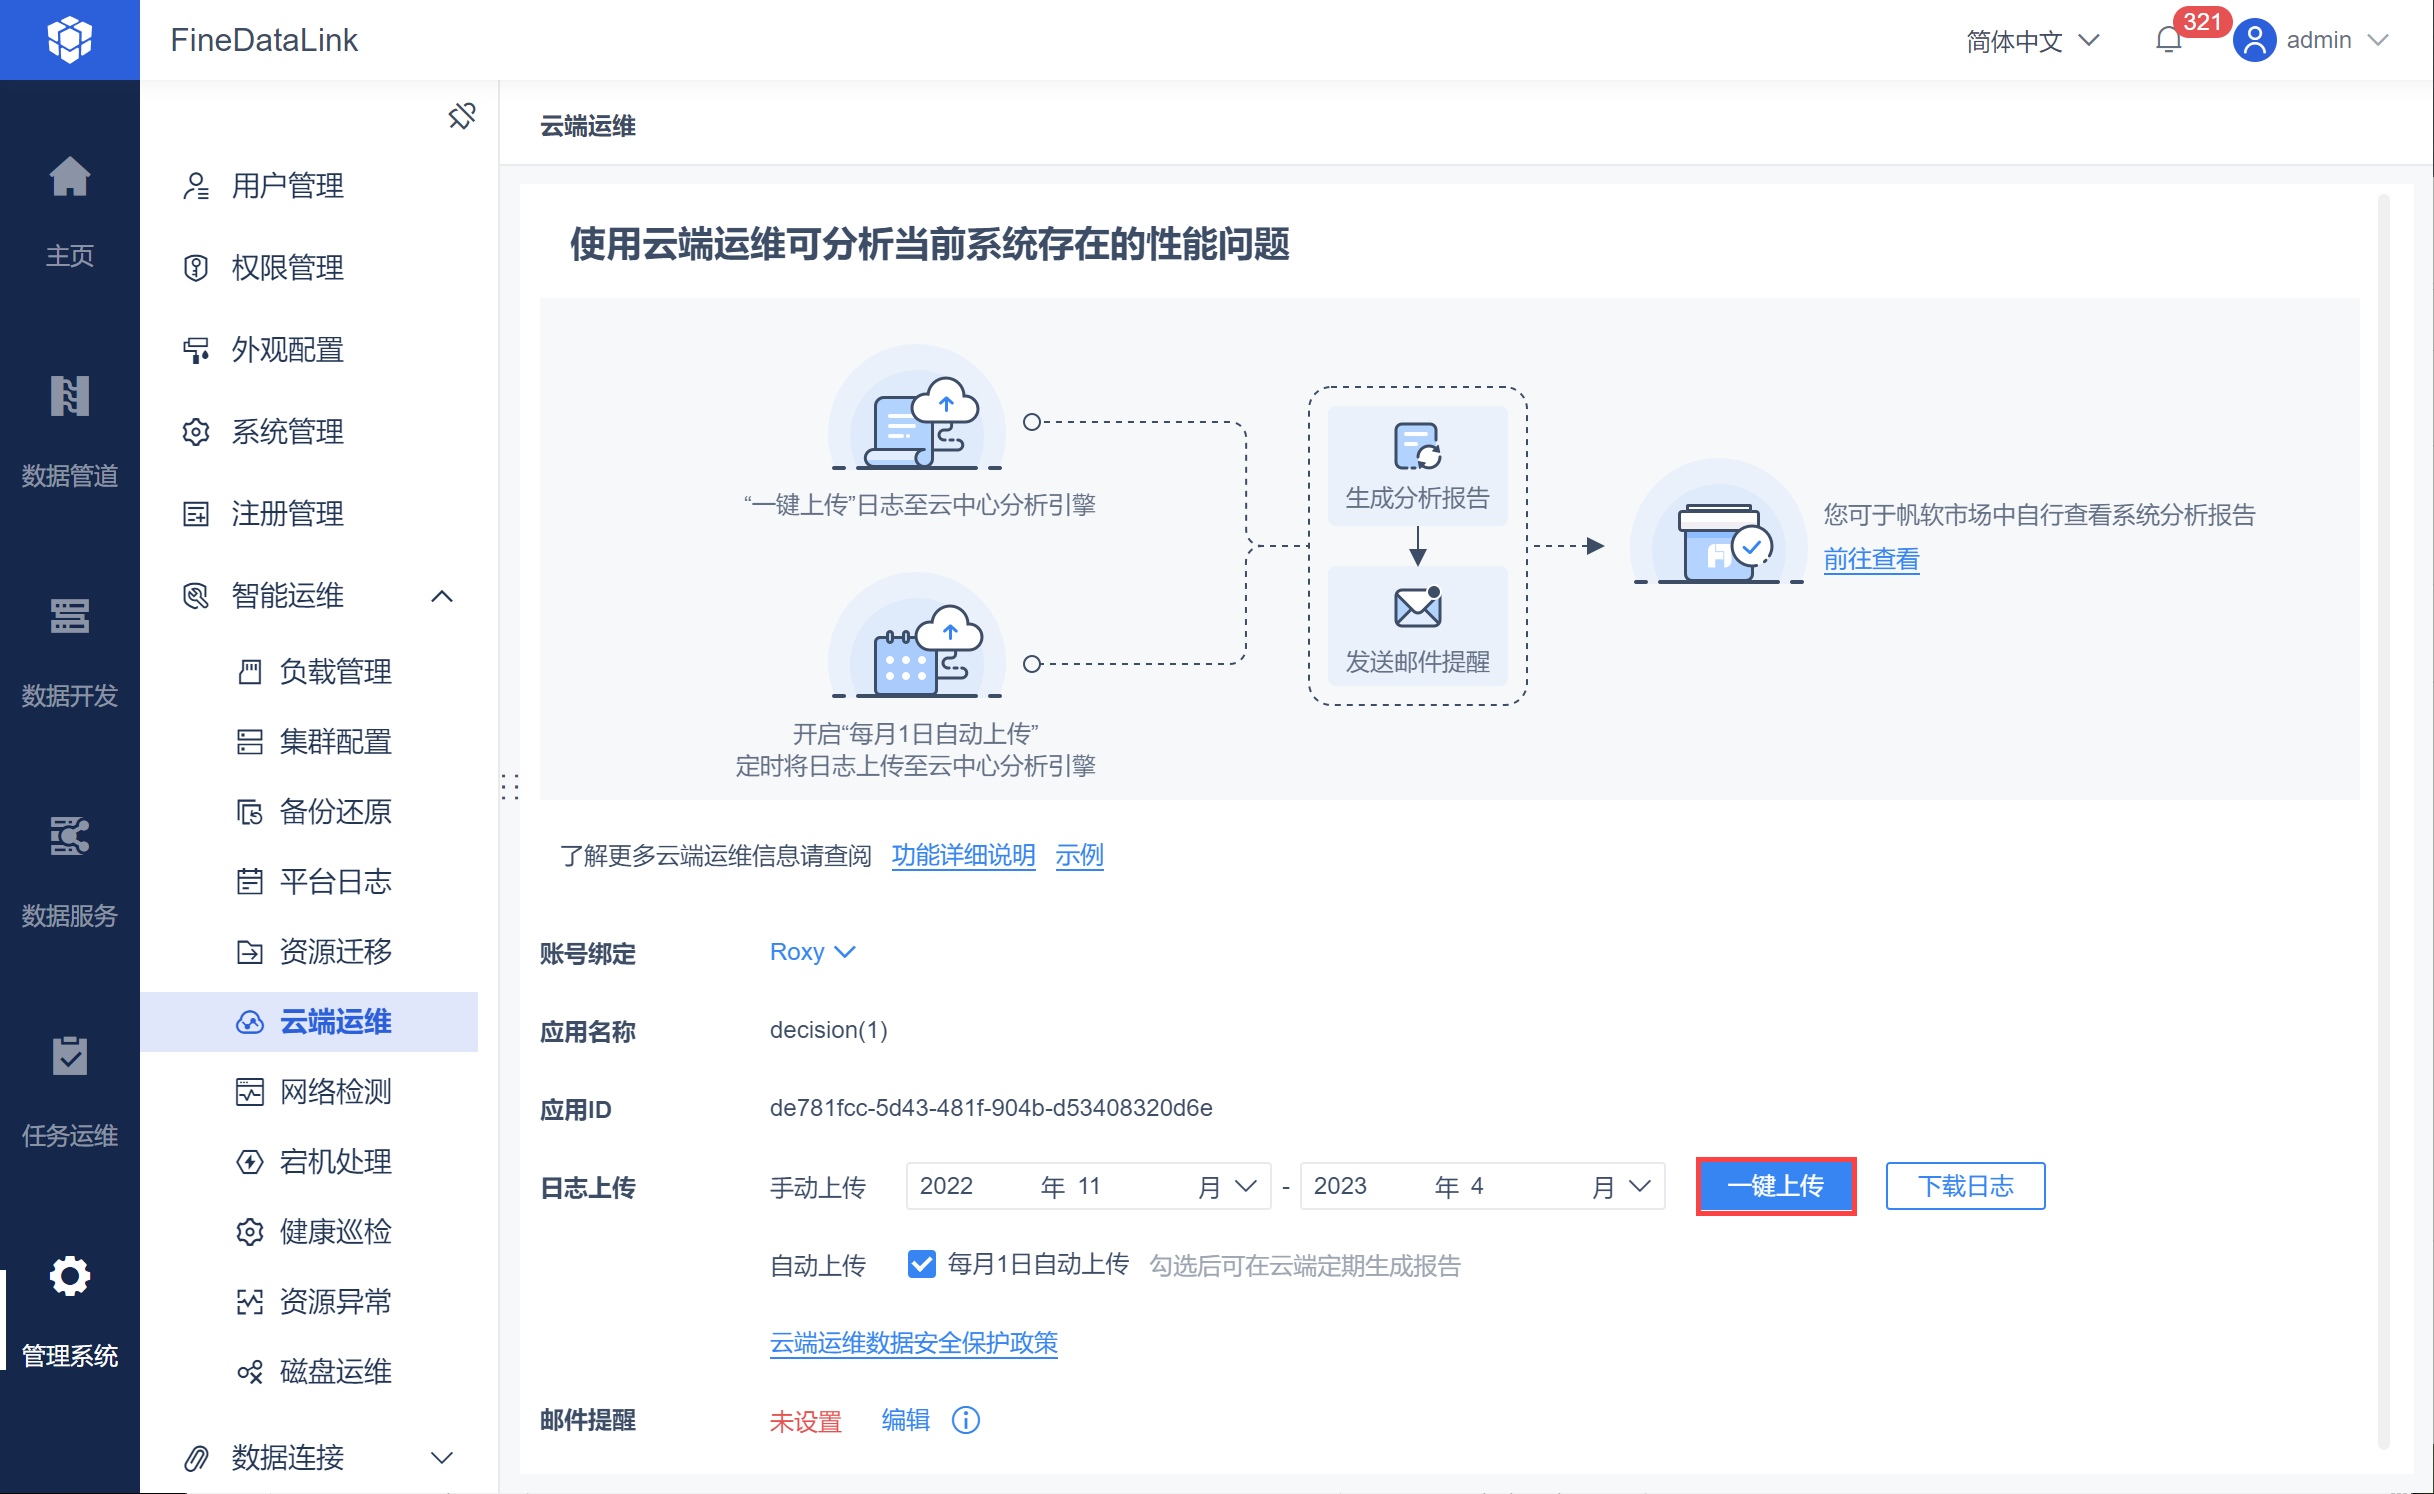
Task: Go to 主页 home icon
Action: tap(69, 178)
